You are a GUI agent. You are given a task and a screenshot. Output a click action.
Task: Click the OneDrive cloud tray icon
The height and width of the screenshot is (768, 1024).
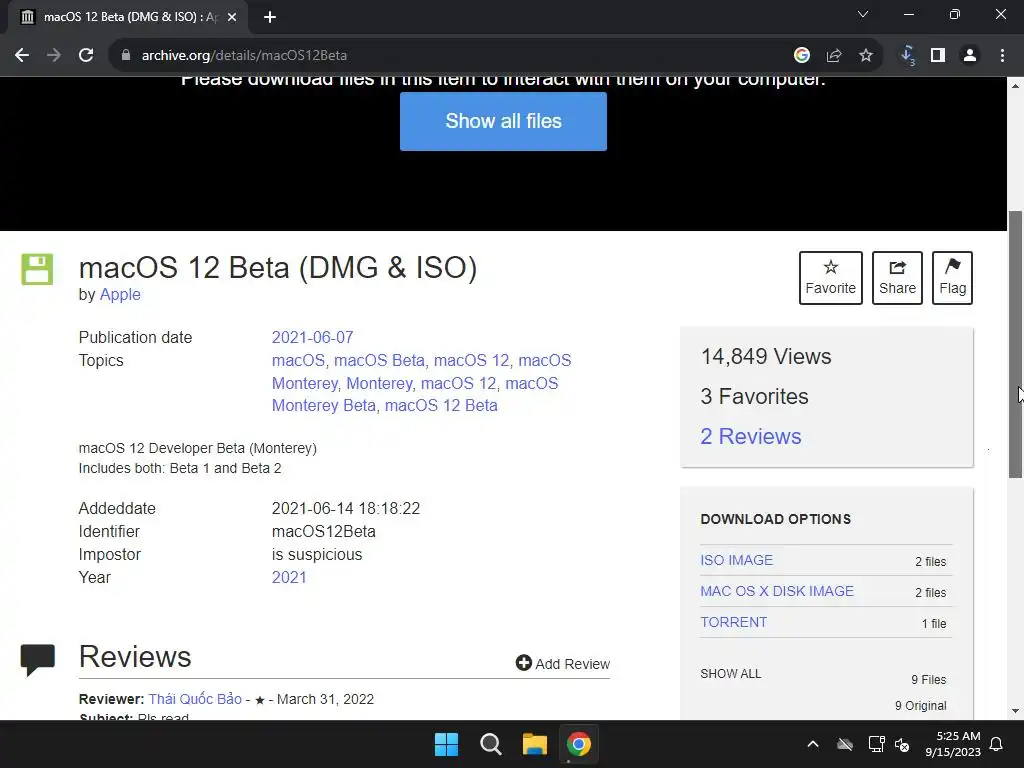[x=845, y=744]
